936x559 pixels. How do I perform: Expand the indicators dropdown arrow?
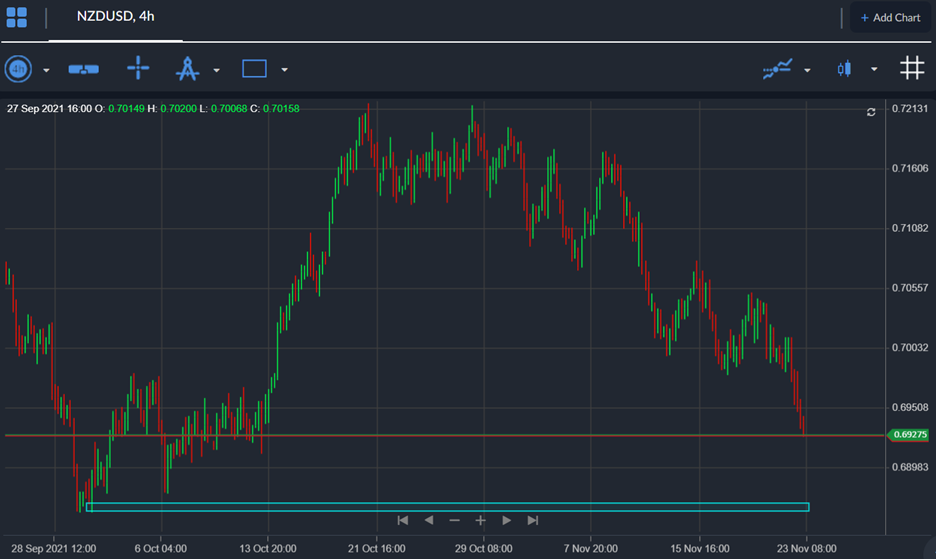pyautogui.click(x=807, y=70)
